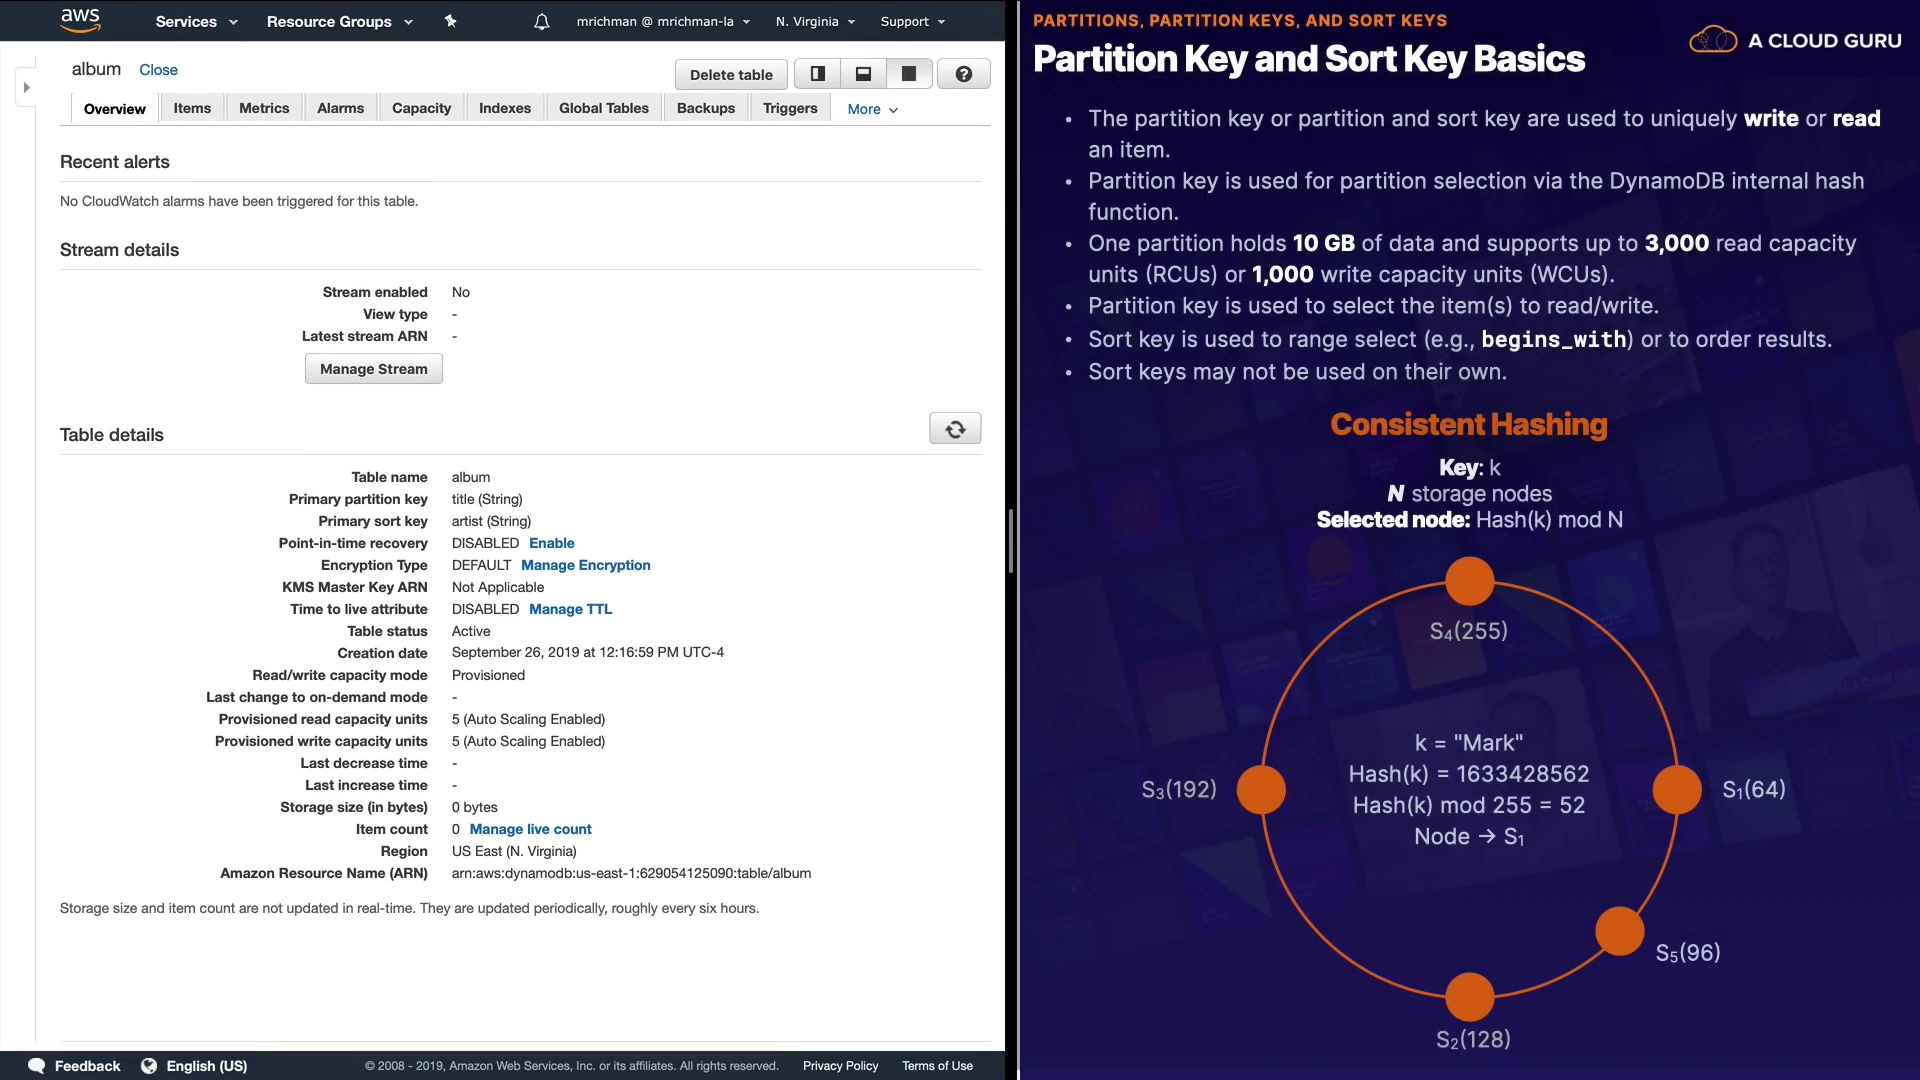Click the Manage TTL link
Image resolution: width=1920 pixels, height=1080 pixels.
[x=570, y=609]
